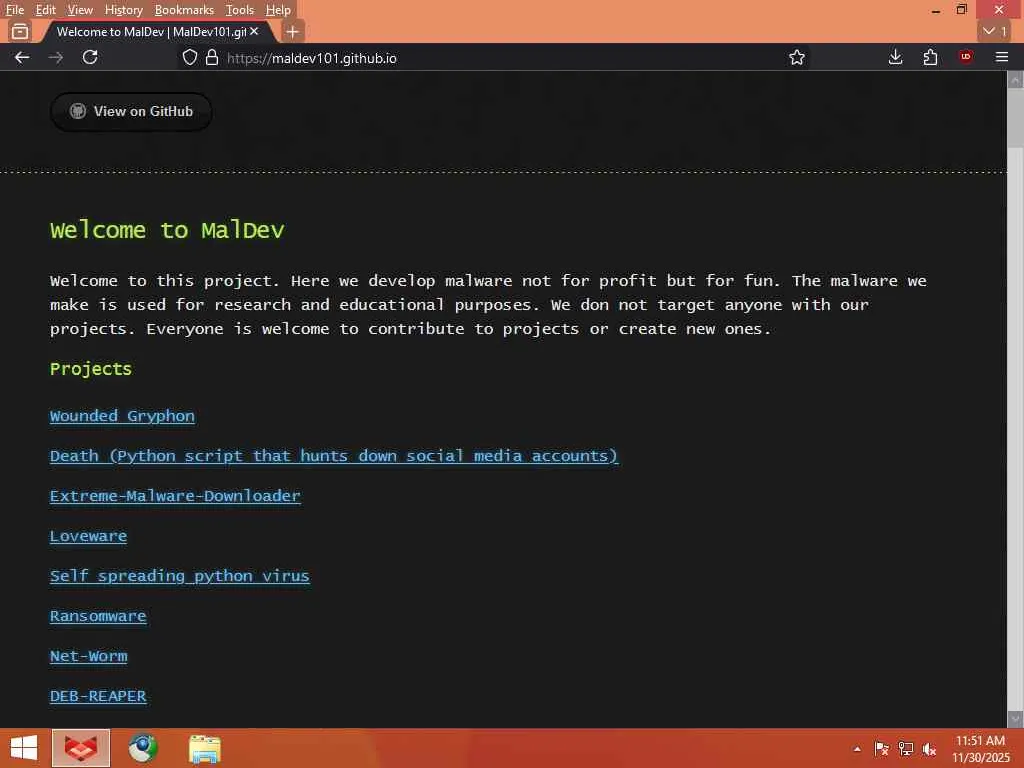Open the Help menu
This screenshot has height=768, width=1024.
coord(278,10)
